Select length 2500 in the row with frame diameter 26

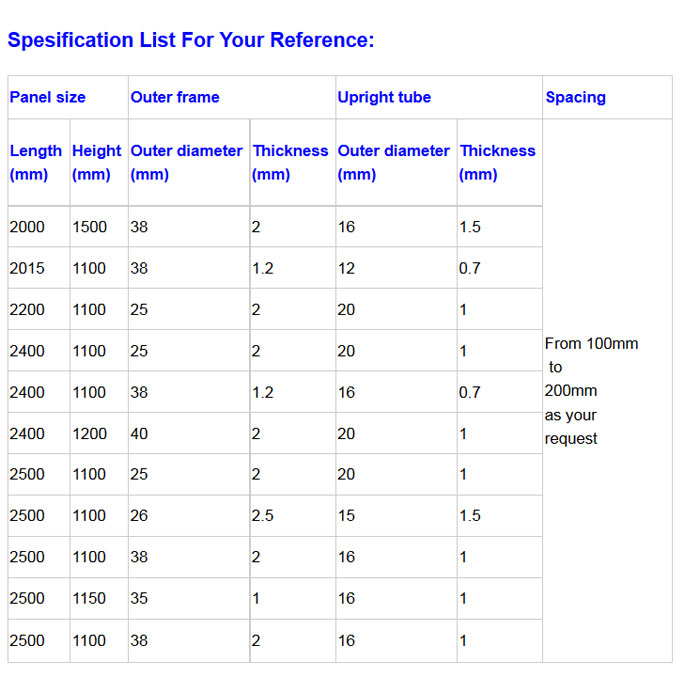pos(27,516)
